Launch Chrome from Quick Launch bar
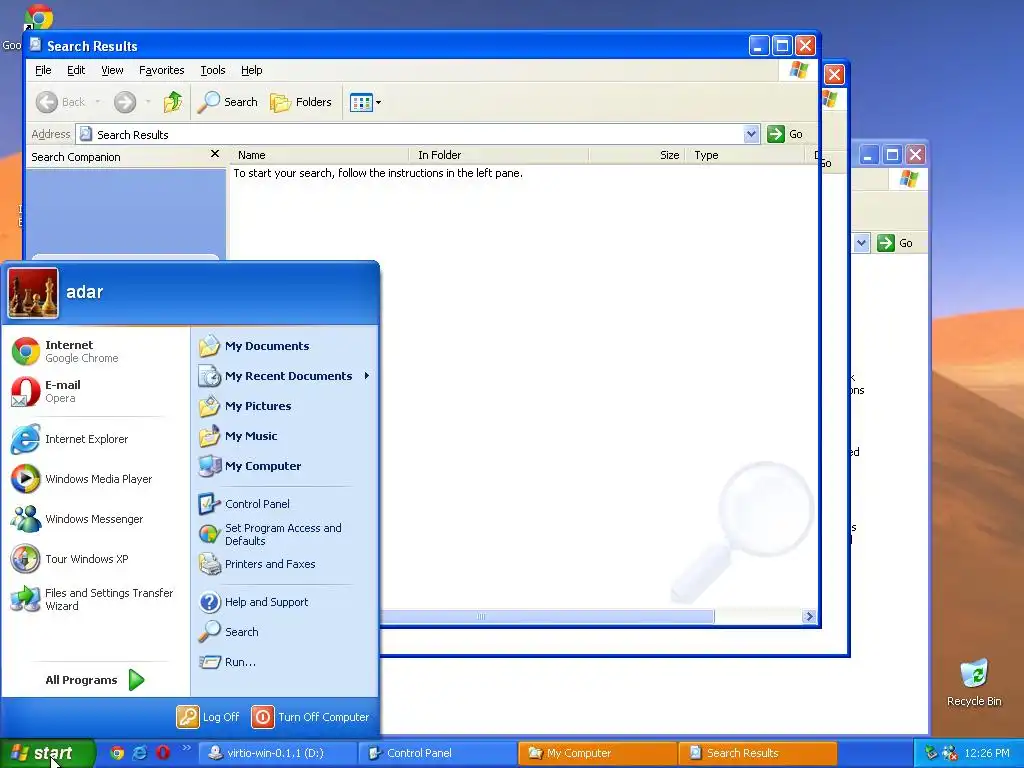 (x=117, y=753)
